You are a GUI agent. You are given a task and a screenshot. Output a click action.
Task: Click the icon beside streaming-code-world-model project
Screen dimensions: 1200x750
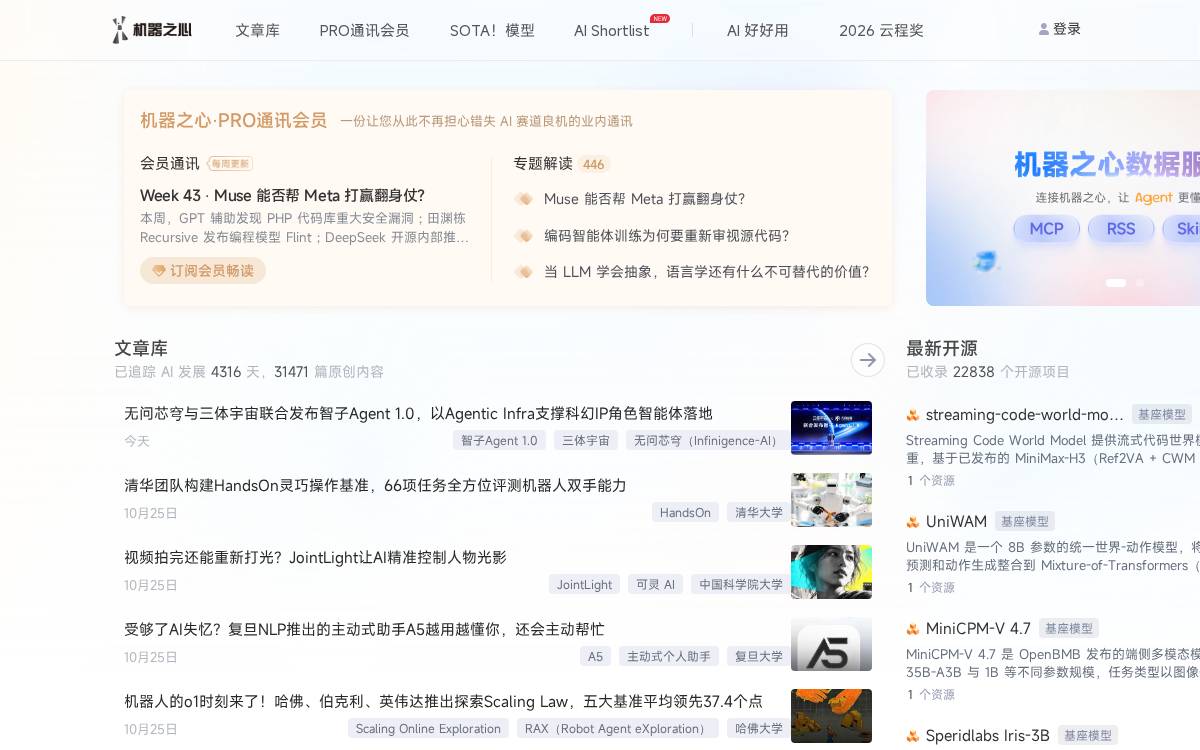tap(913, 415)
